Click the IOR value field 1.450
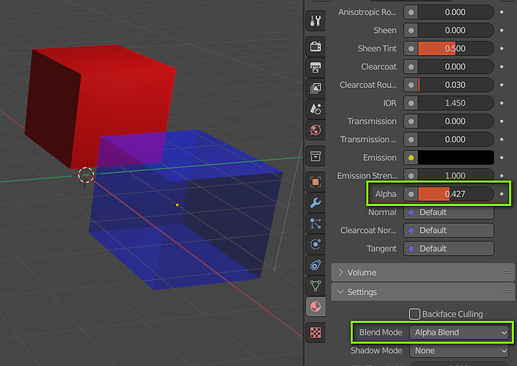The width and height of the screenshot is (517, 366). coord(456,103)
